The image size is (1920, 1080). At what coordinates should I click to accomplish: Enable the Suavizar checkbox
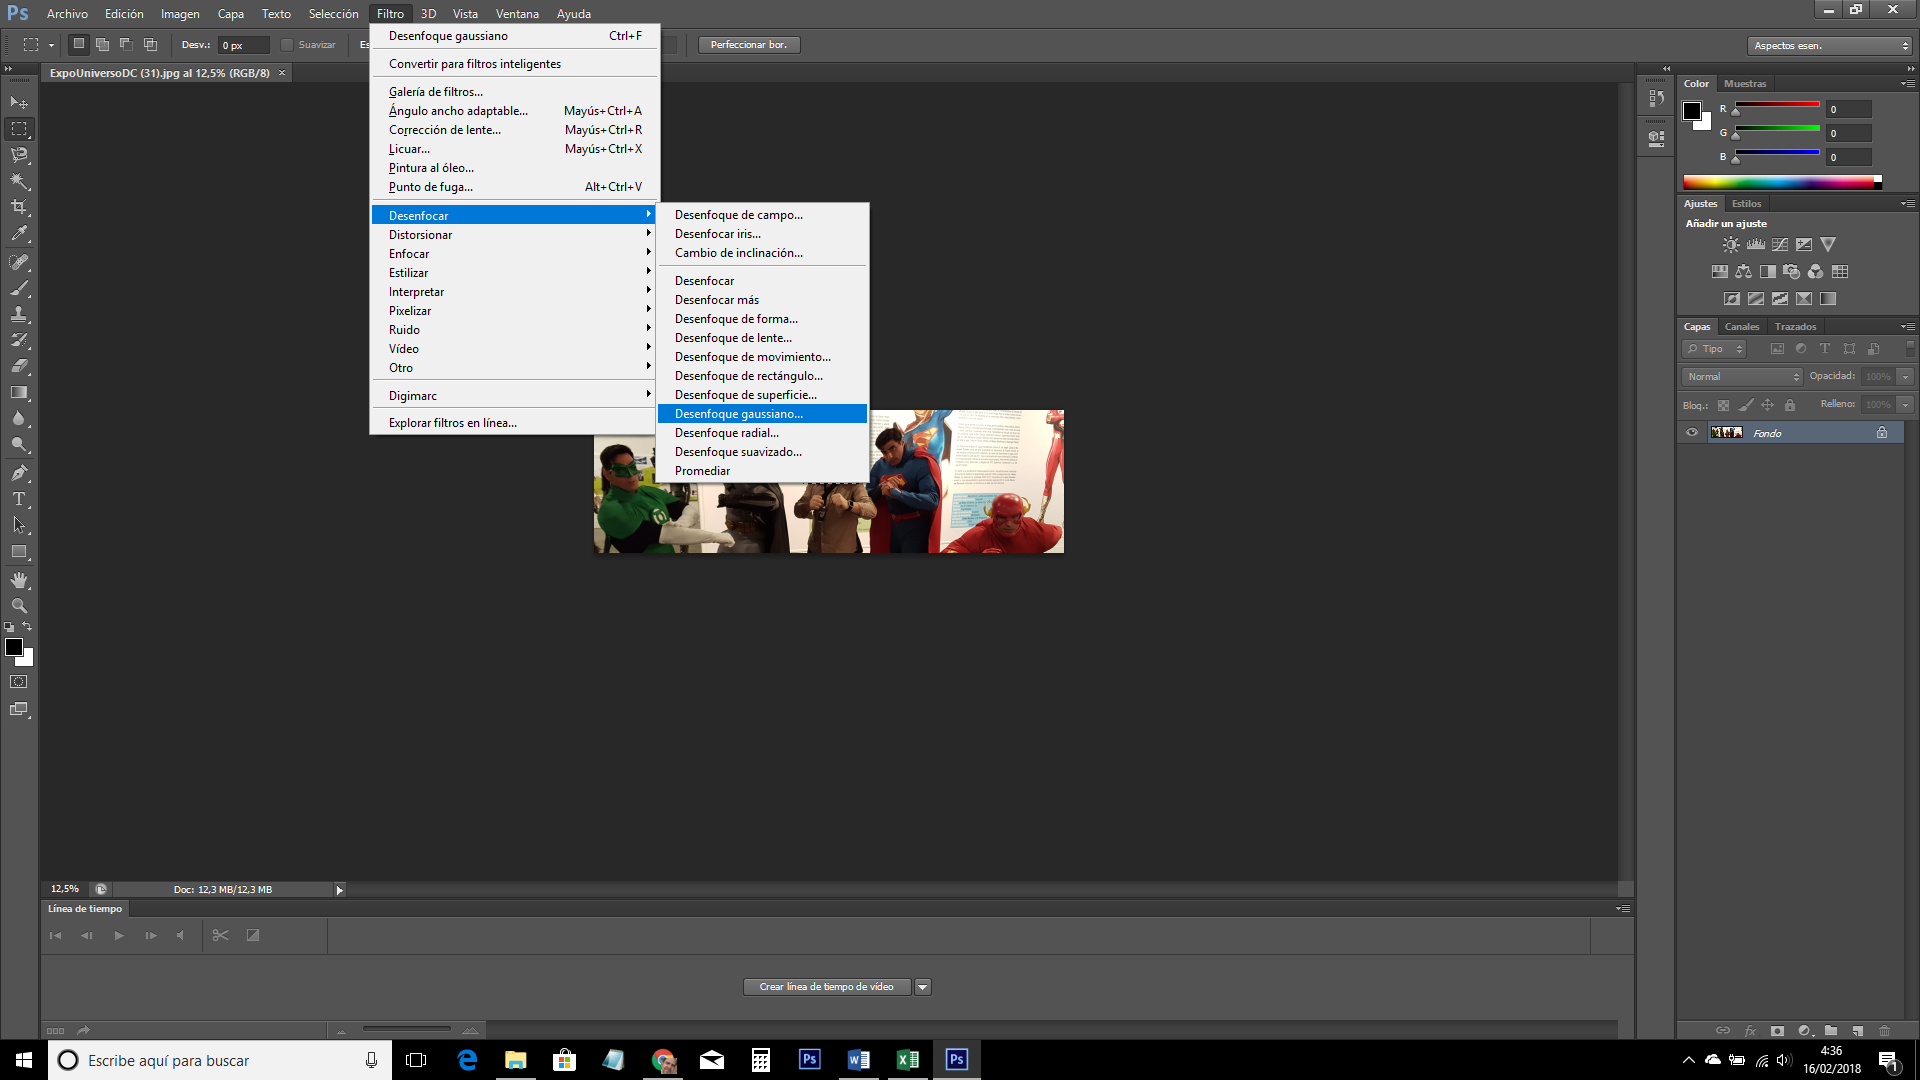[287, 45]
